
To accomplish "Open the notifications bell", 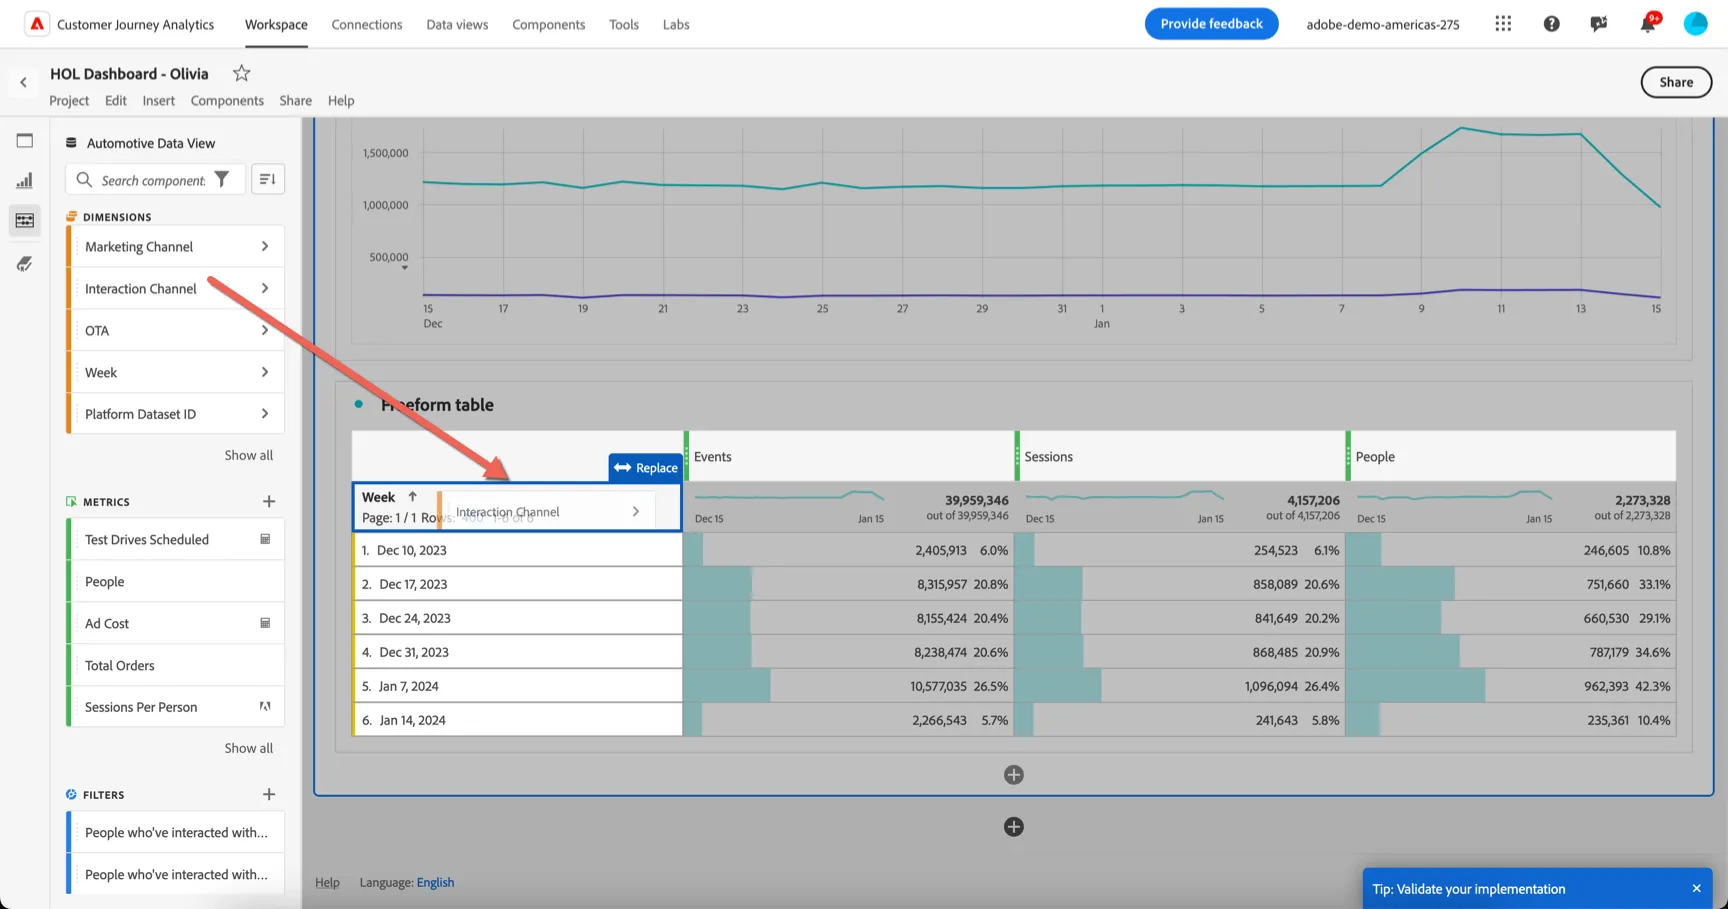I will point(1647,24).
